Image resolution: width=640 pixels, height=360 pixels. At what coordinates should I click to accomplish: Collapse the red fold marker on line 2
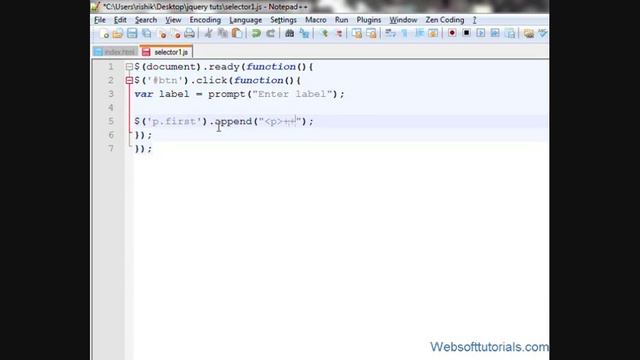129,80
